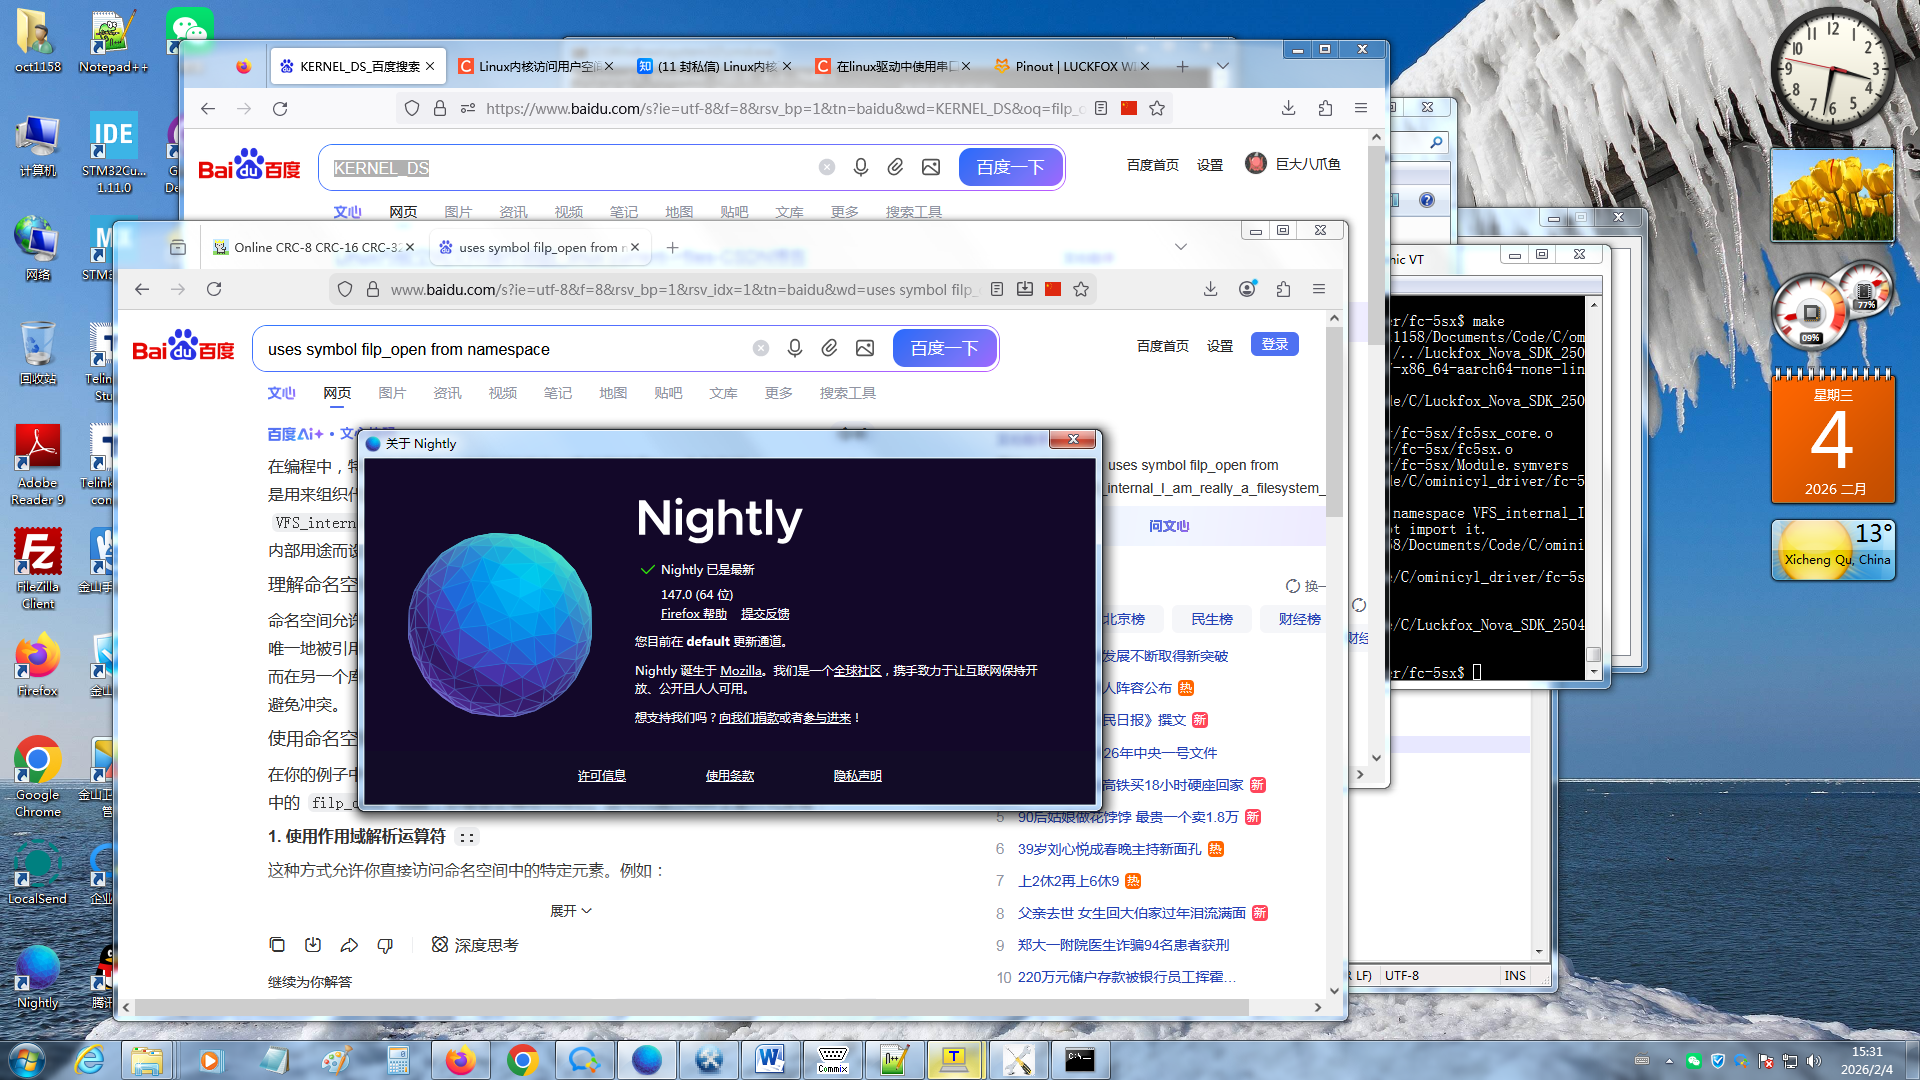Screen dimensions: 1920x1080
Task: Open the list all tabs chevron
Action: (1180, 247)
